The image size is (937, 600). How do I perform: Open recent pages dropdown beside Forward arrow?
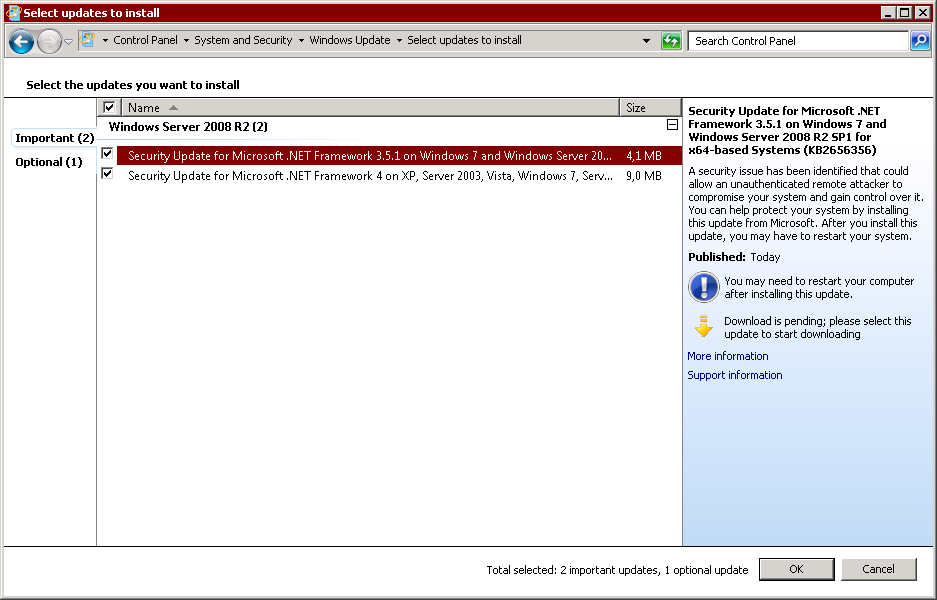tap(69, 42)
